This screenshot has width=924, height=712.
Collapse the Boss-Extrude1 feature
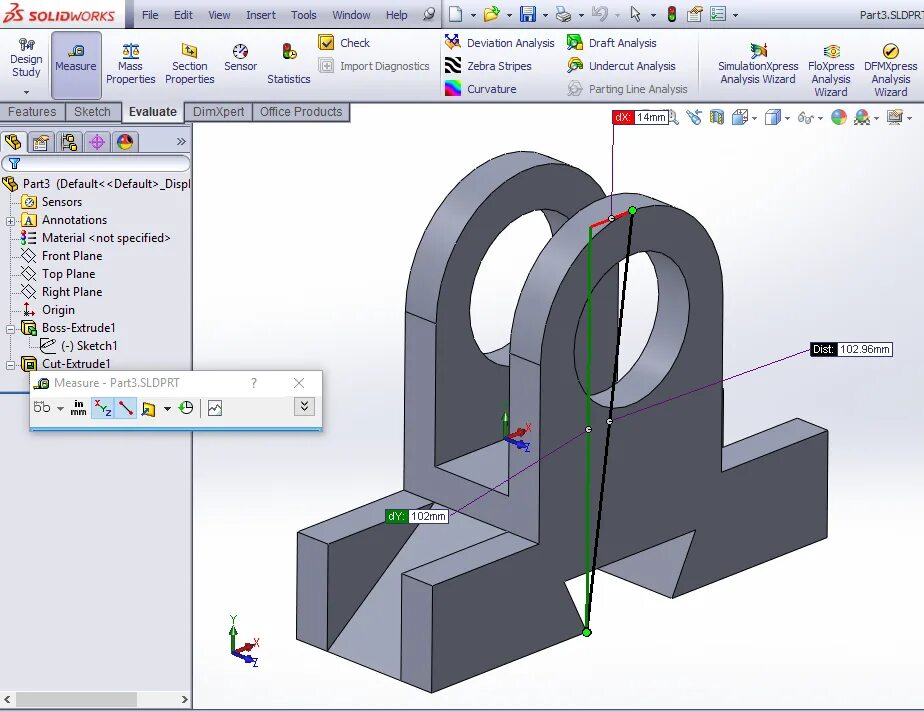[x=10, y=329]
